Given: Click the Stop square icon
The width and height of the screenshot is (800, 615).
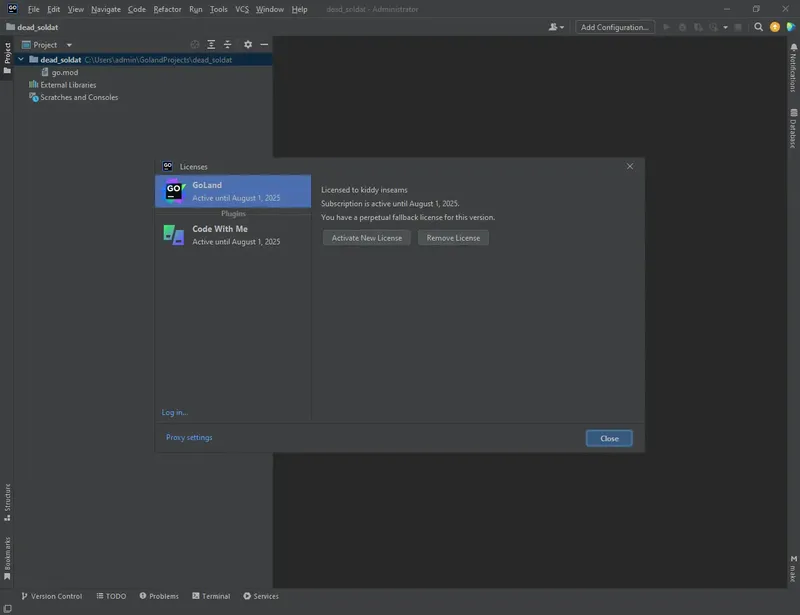Looking at the screenshot, I should pos(738,27).
